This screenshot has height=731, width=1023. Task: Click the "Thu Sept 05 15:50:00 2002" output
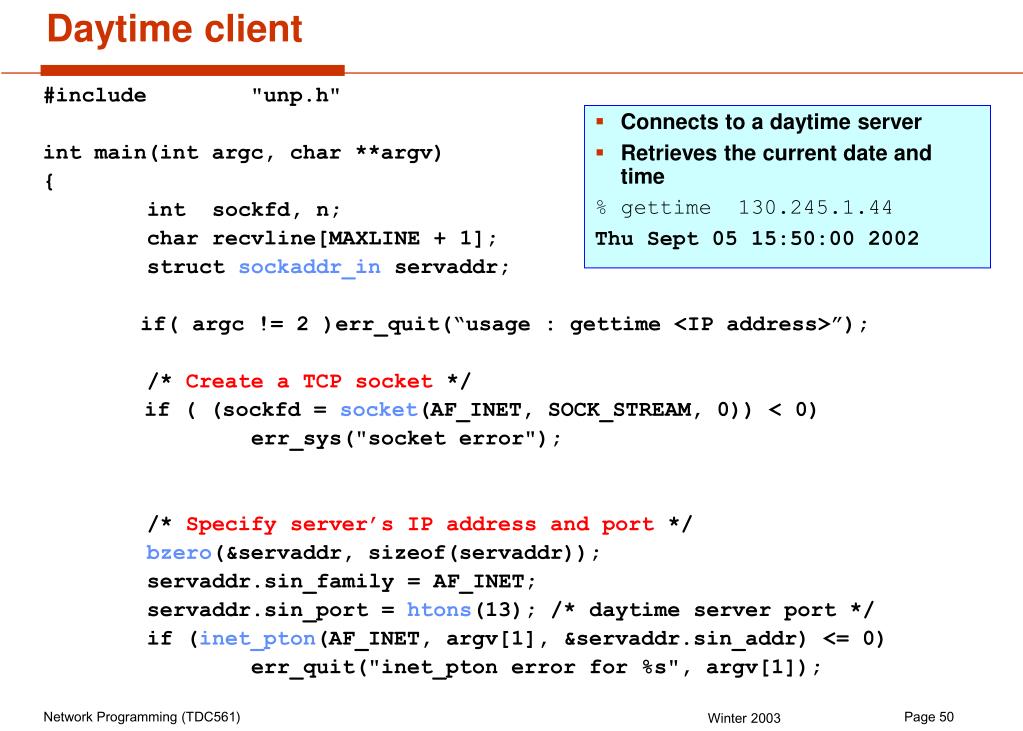(x=757, y=239)
